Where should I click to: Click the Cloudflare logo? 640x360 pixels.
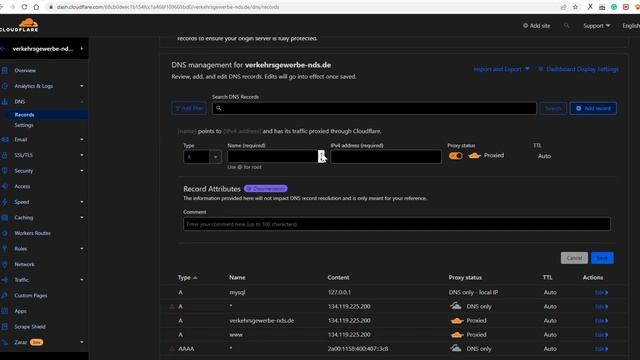pos(20,25)
